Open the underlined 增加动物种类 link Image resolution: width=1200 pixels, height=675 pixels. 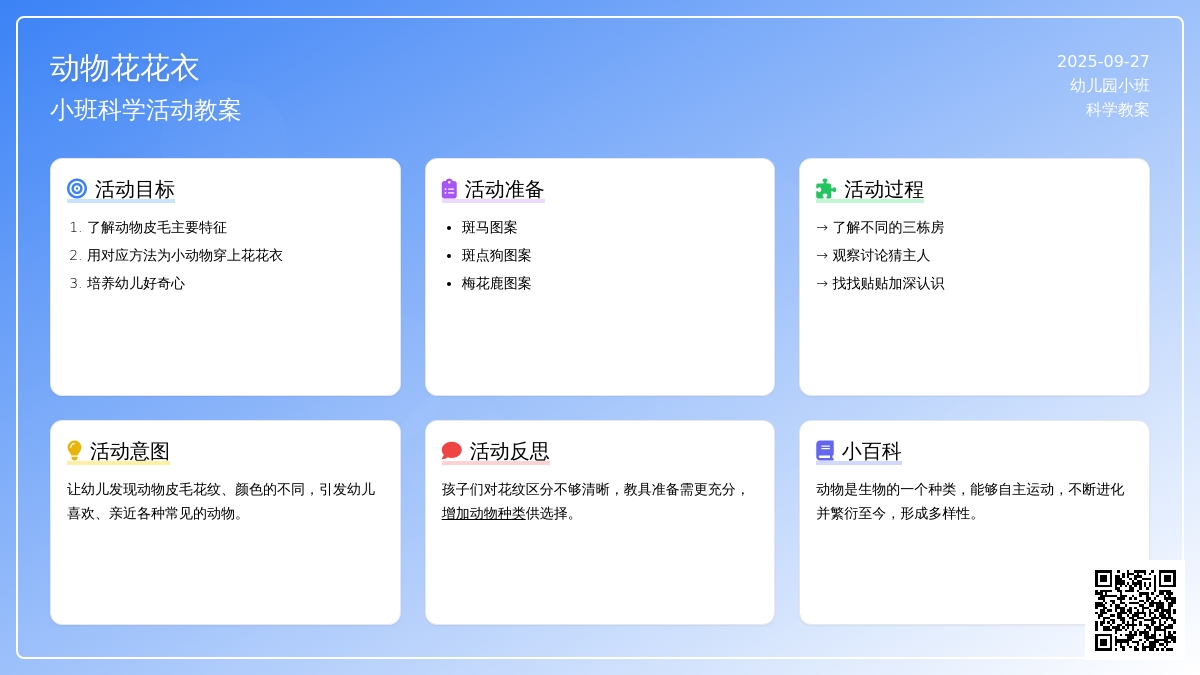pyautogui.click(x=483, y=513)
